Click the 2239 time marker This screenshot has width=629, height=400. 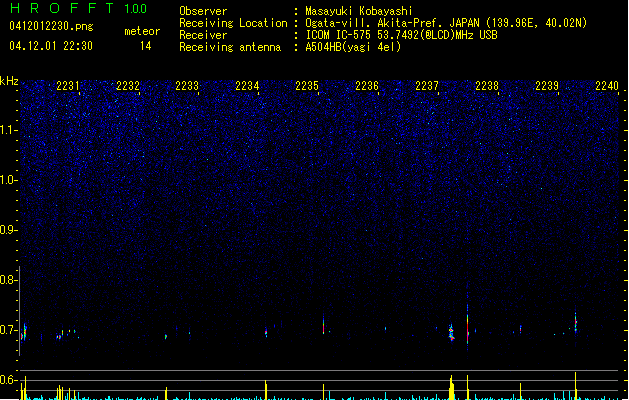(x=547, y=86)
